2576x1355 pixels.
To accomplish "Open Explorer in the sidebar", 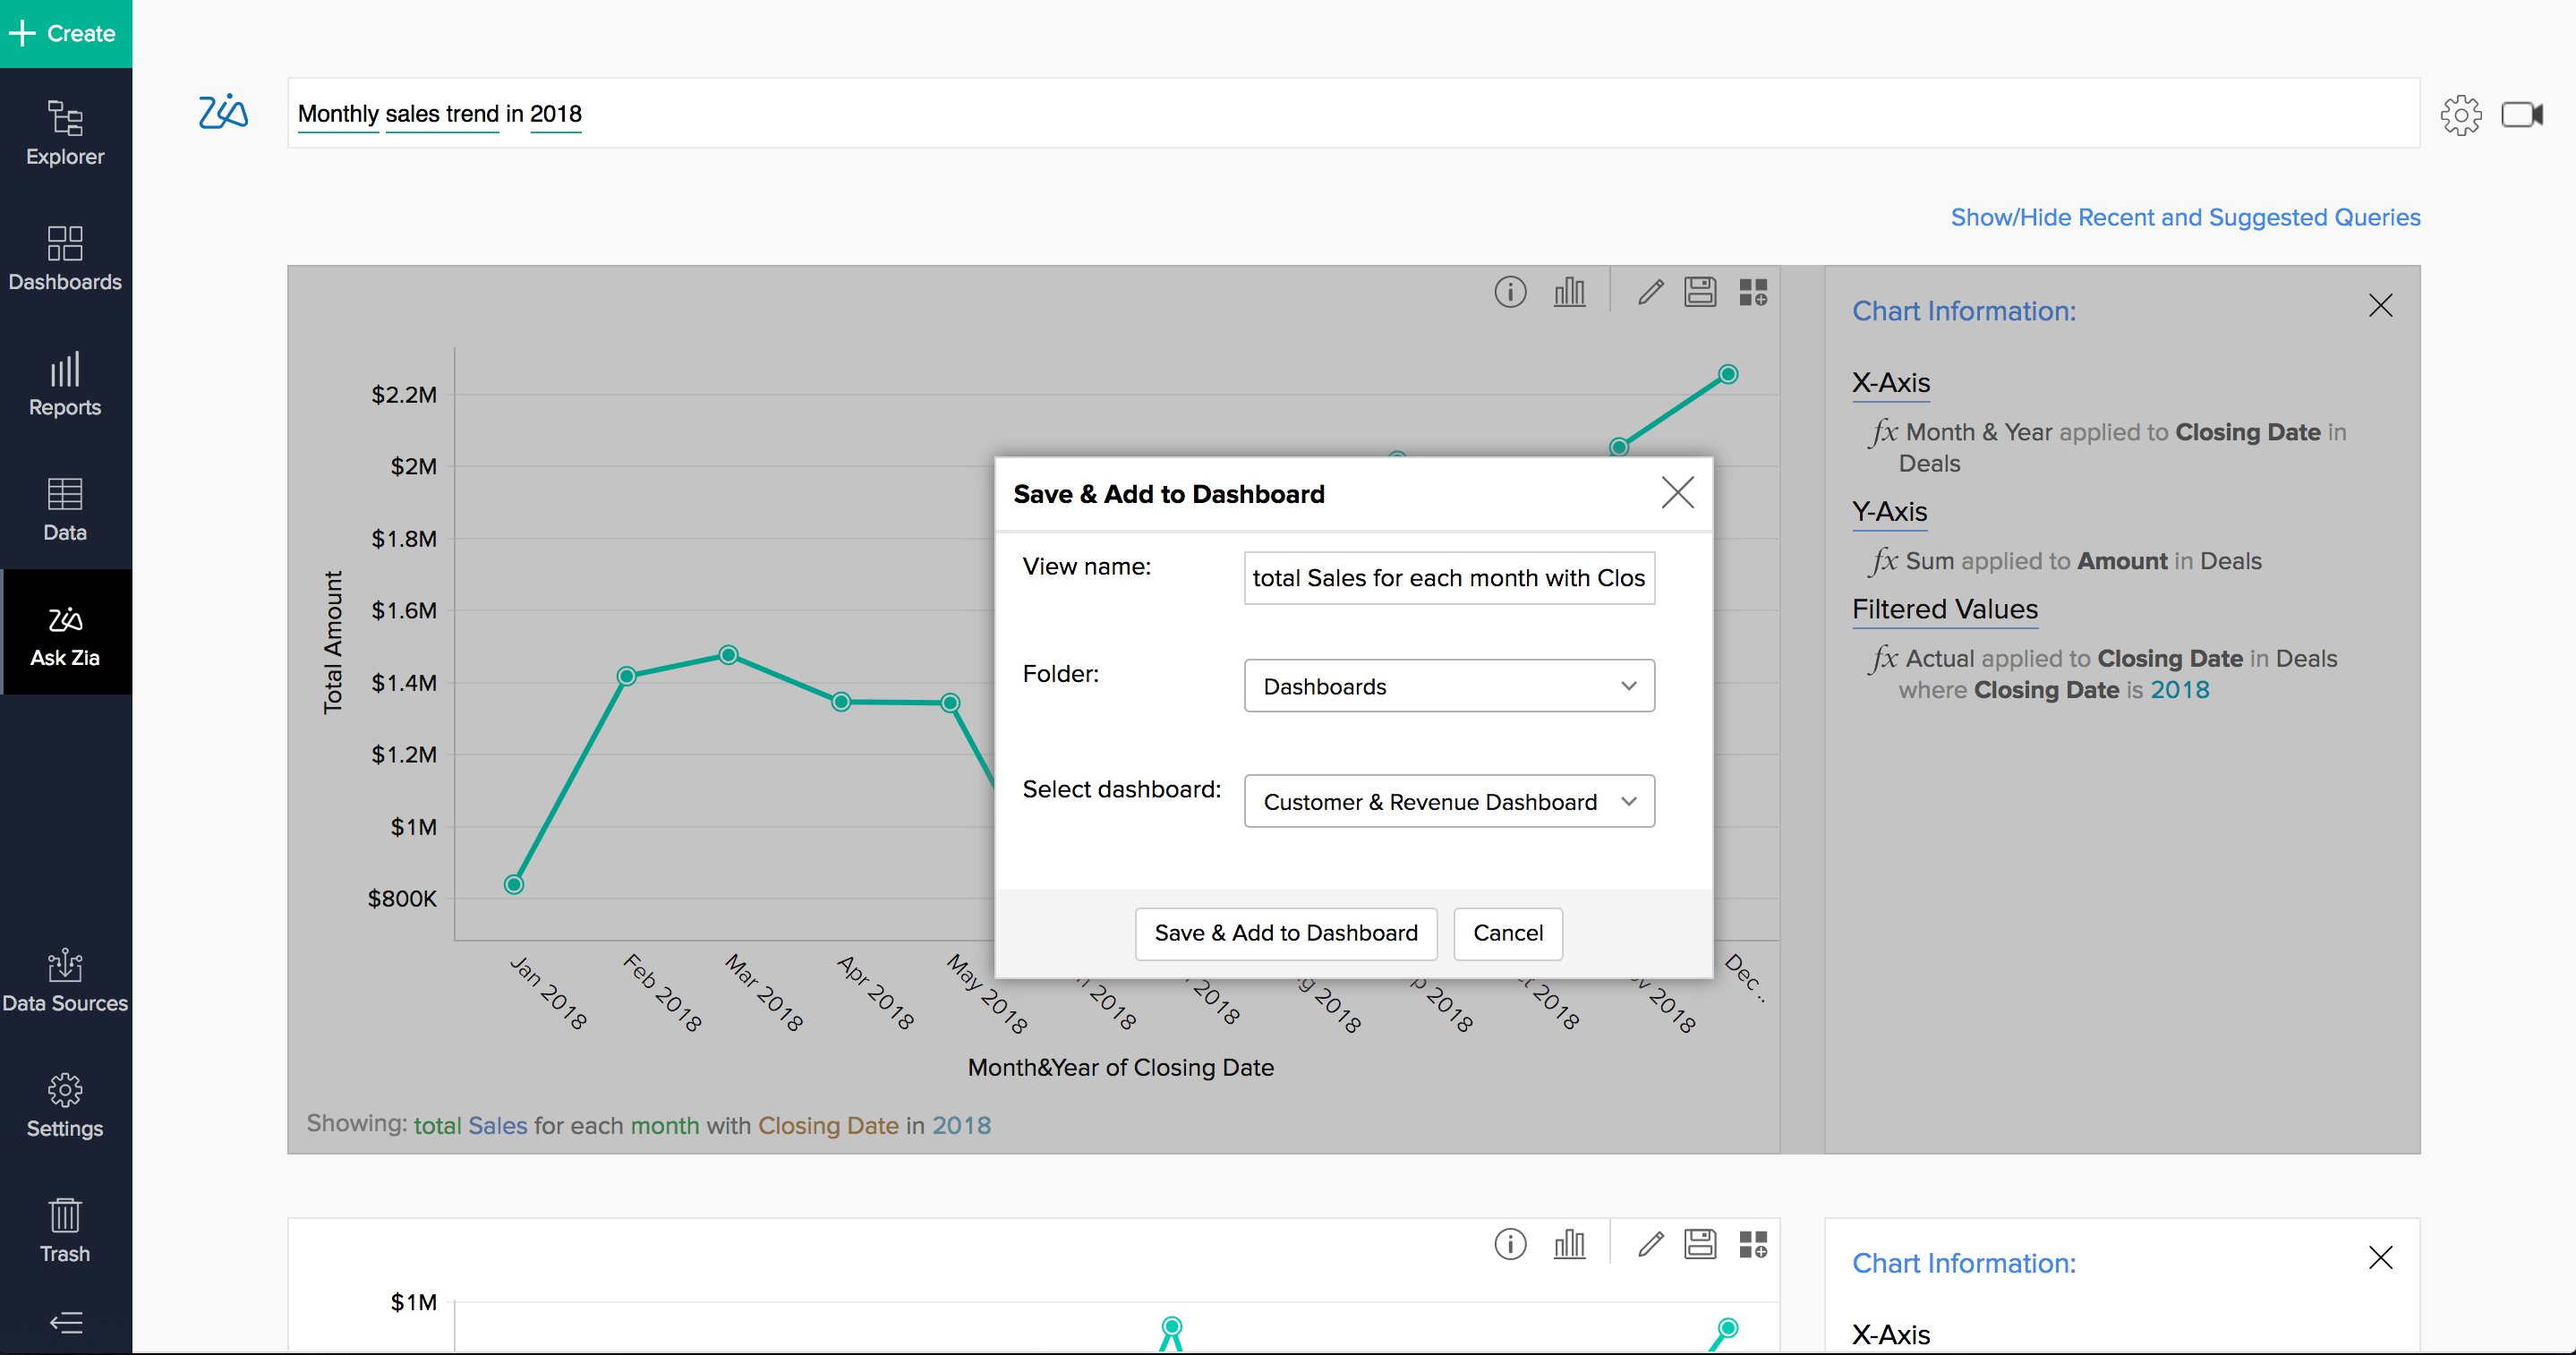I will coord(65,133).
